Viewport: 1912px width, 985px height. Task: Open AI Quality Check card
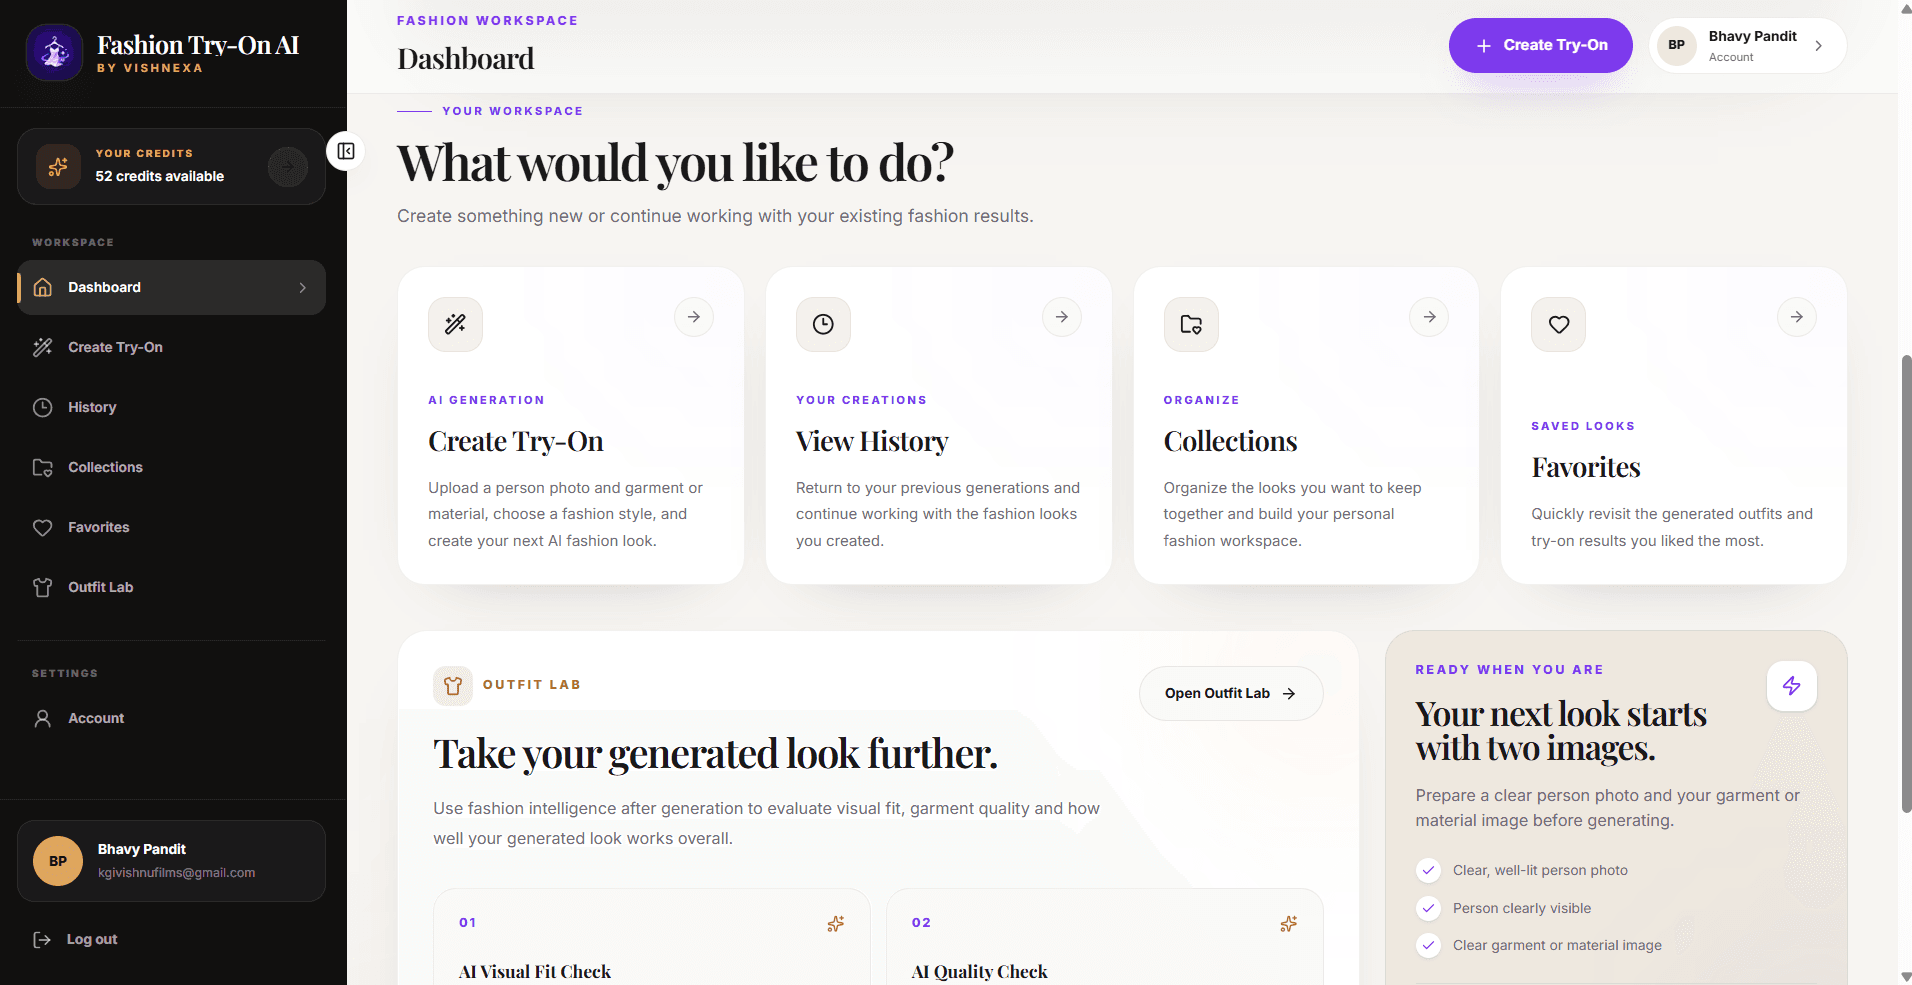(x=1105, y=937)
